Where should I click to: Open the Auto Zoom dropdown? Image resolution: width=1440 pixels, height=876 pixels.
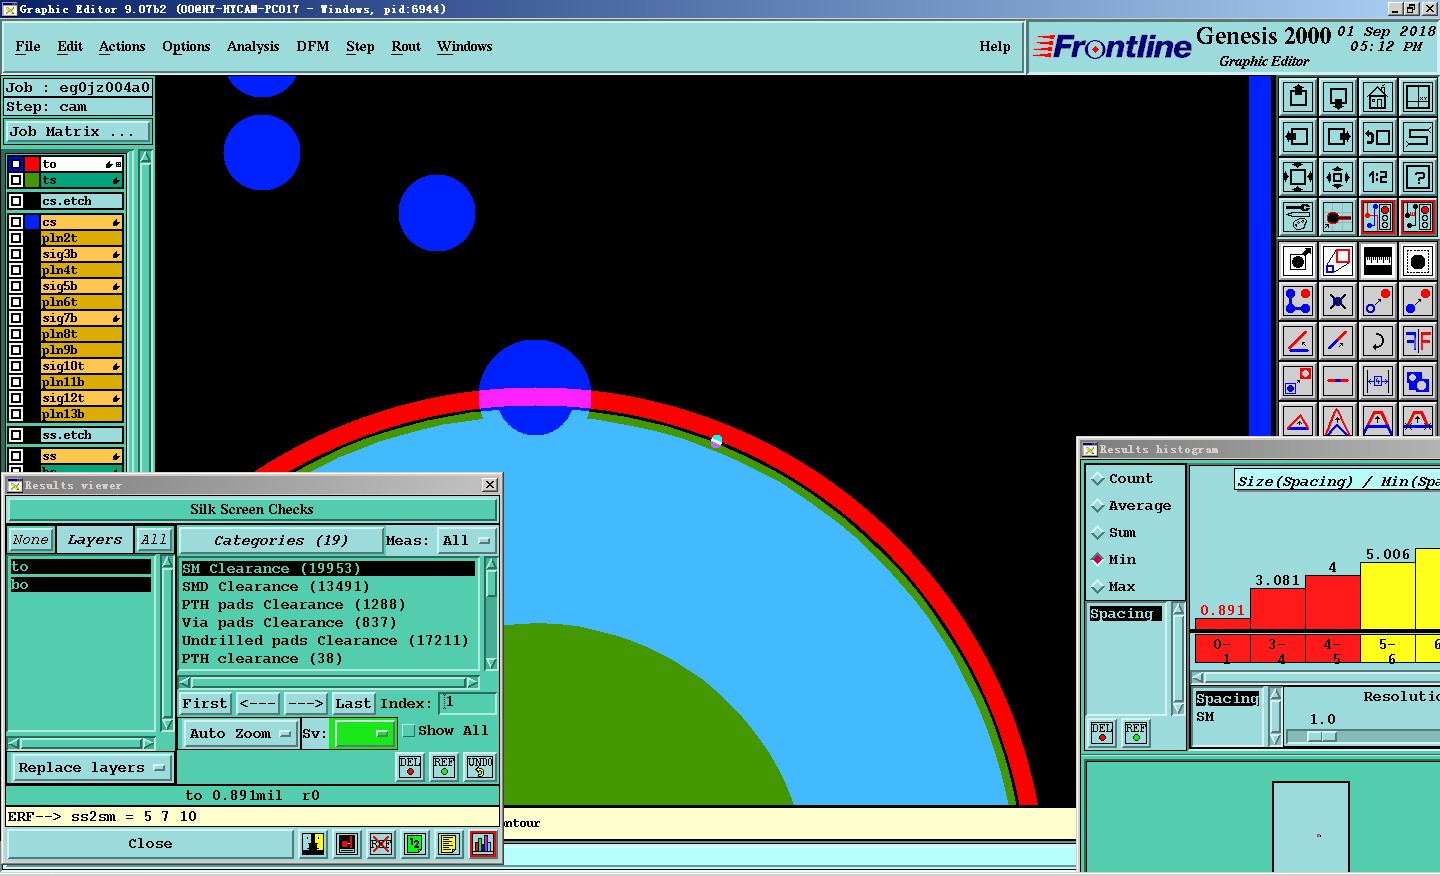click(240, 733)
